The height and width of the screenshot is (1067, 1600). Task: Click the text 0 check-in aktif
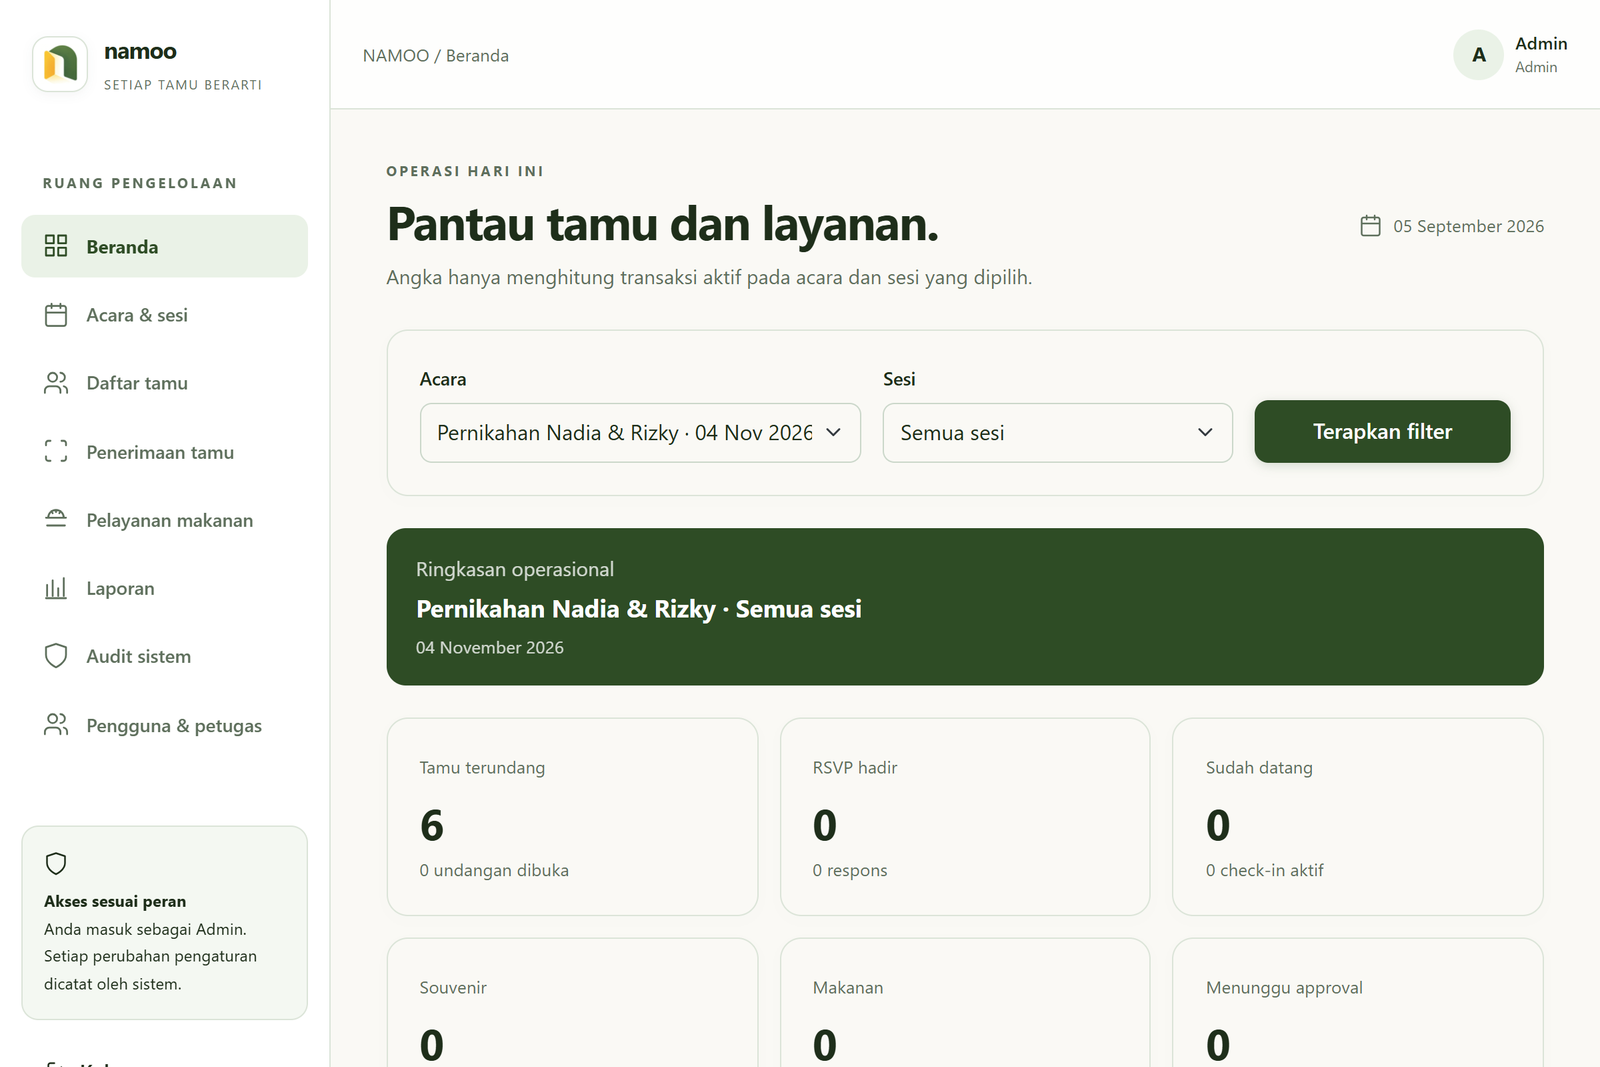click(x=1264, y=870)
